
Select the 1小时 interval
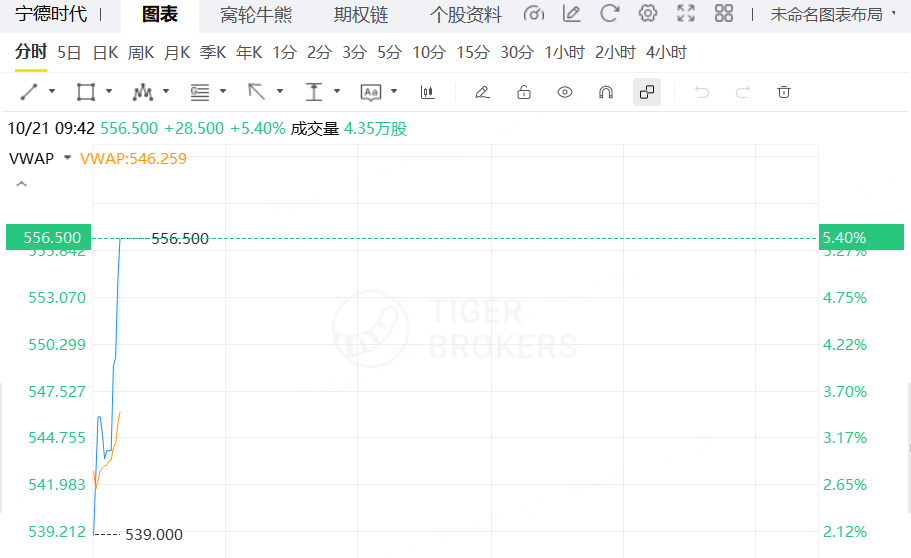point(564,53)
